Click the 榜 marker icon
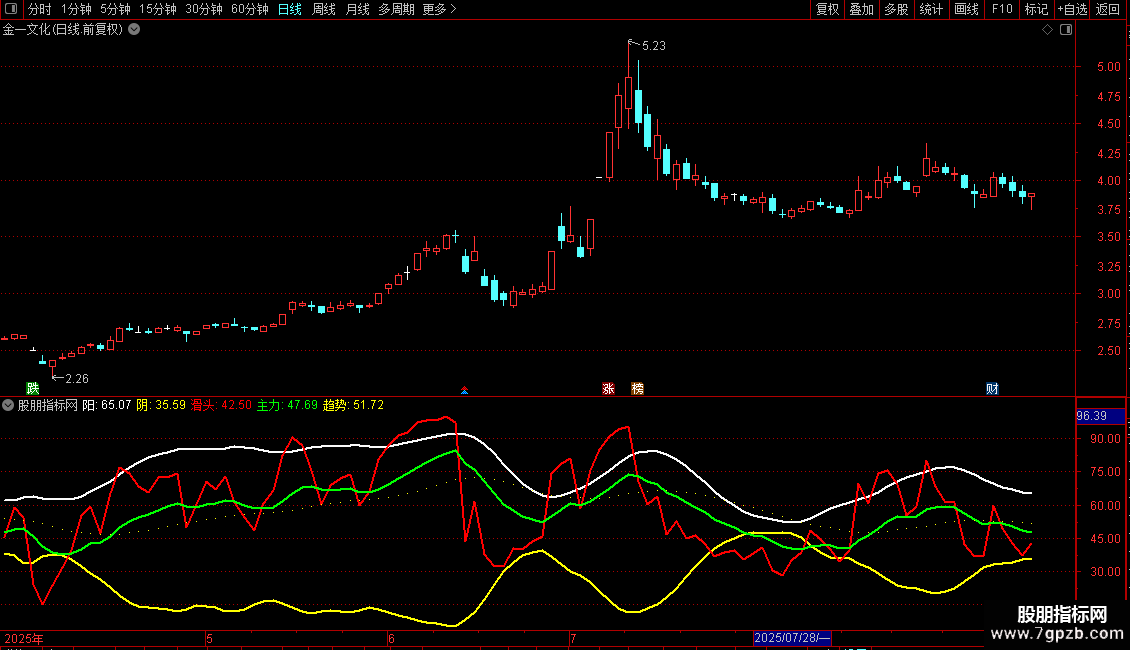 tap(637, 388)
